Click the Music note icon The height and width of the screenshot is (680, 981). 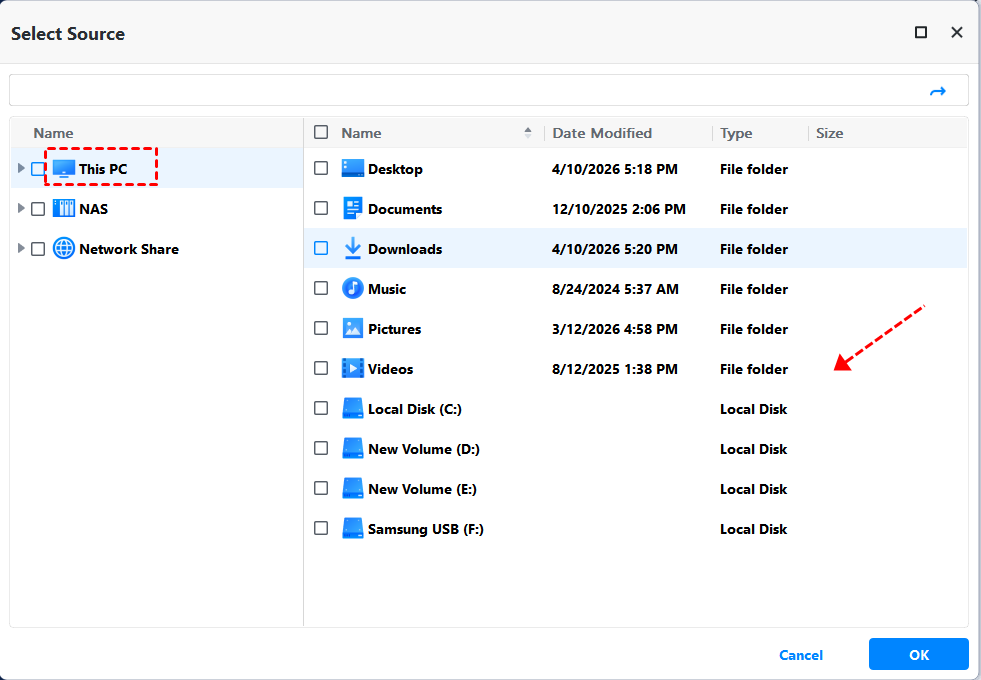click(x=352, y=289)
